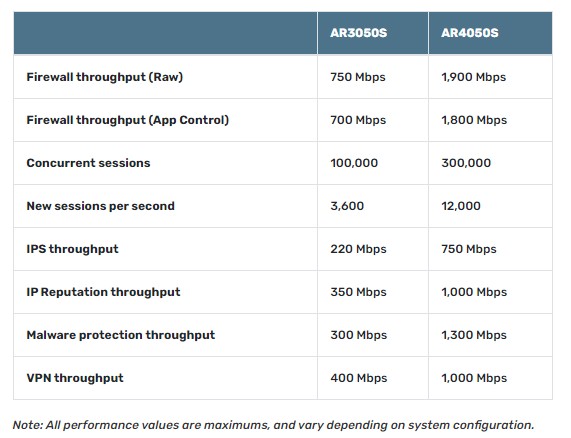Select the 300,000 concurrent sessions value
This screenshot has height=438, width=571.
pyautogui.click(x=466, y=163)
